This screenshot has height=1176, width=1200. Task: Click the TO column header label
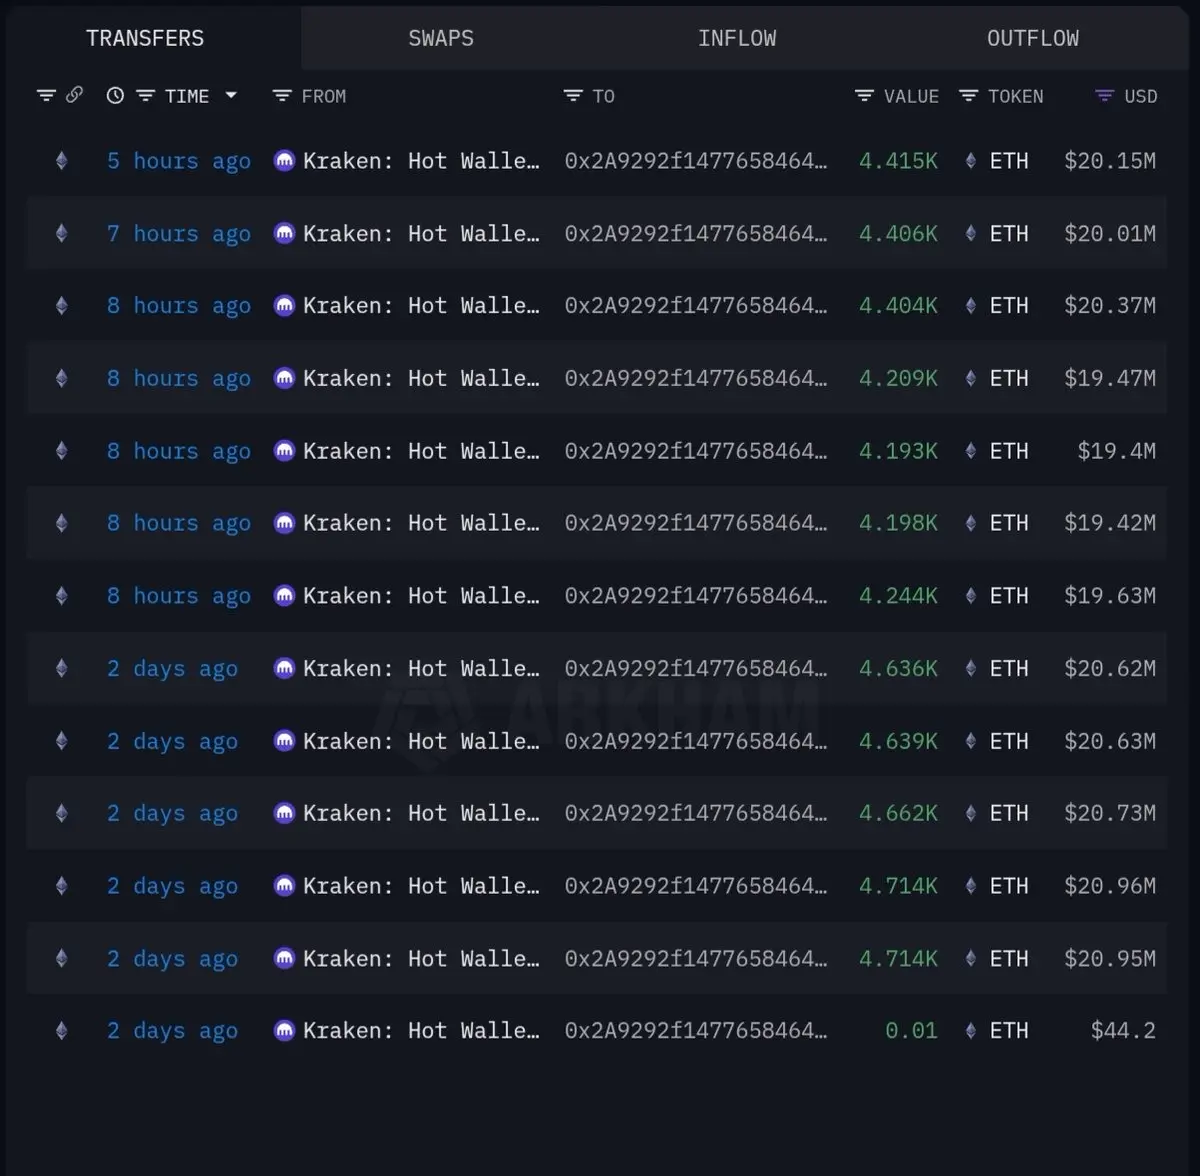(603, 96)
